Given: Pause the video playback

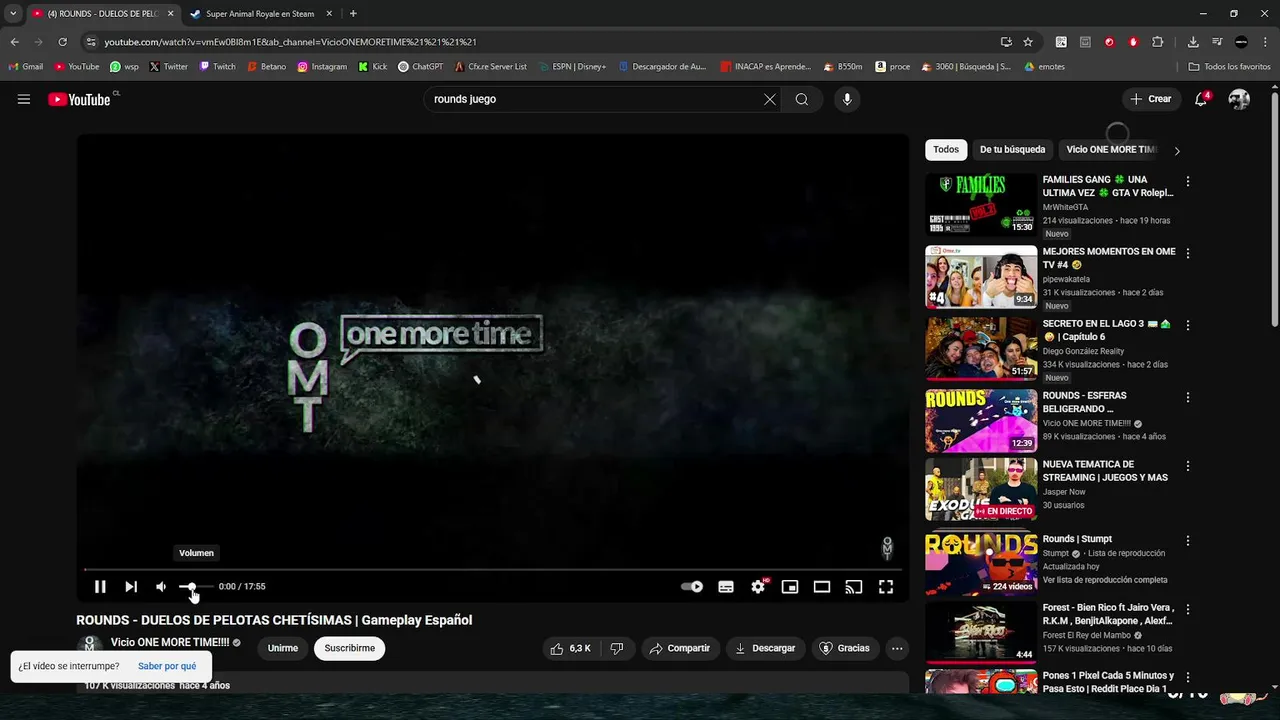Looking at the screenshot, I should [100, 587].
